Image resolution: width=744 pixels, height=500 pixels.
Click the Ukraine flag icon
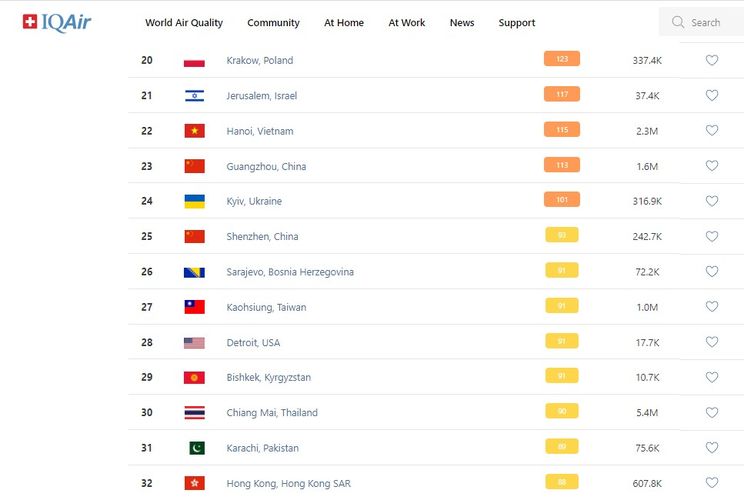point(194,201)
